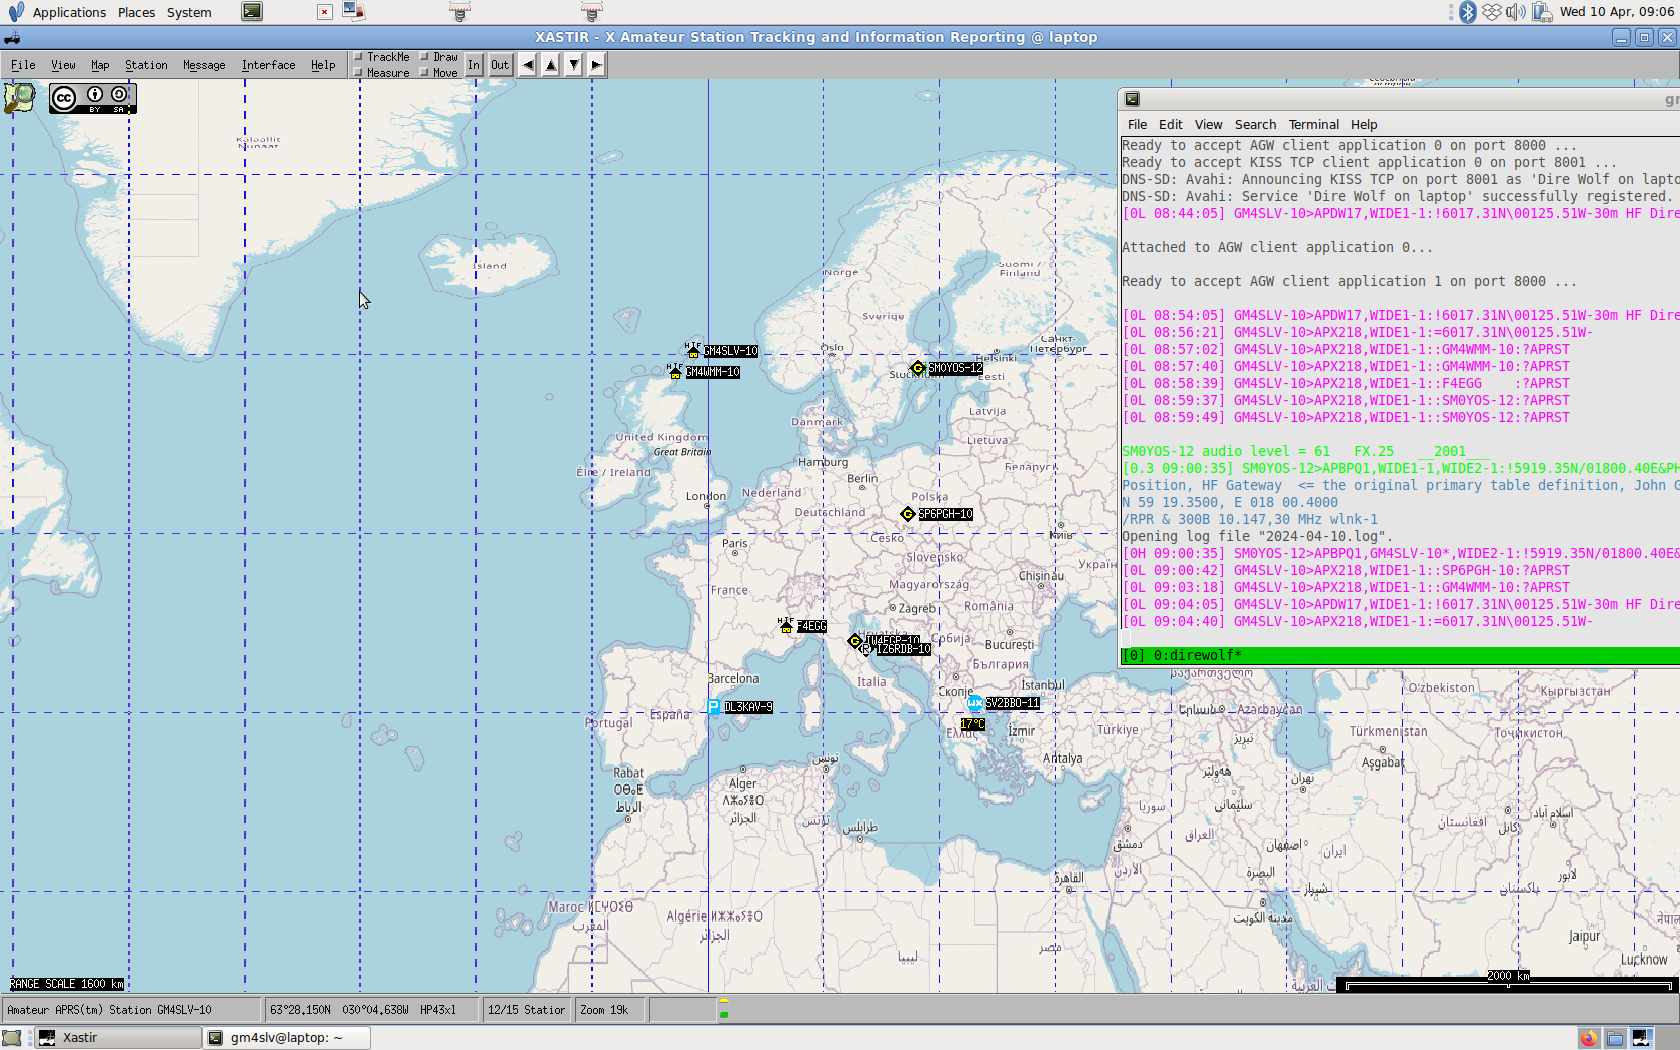Viewport: 1680px width, 1050px height.
Task: Switch to the gm4slv@laptop terminal in the taskbar
Action: pyautogui.click(x=286, y=1037)
